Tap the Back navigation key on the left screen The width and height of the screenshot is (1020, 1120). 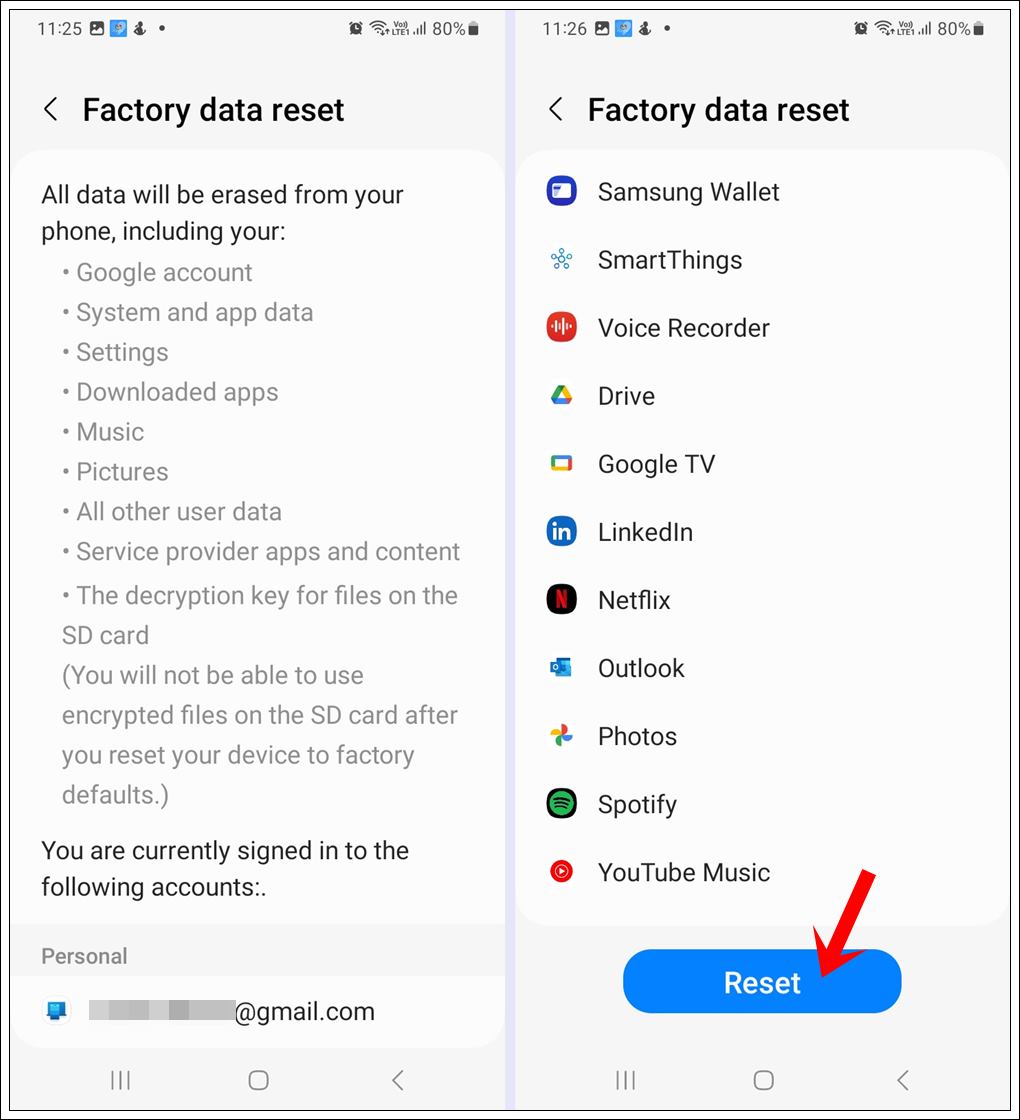398,1080
